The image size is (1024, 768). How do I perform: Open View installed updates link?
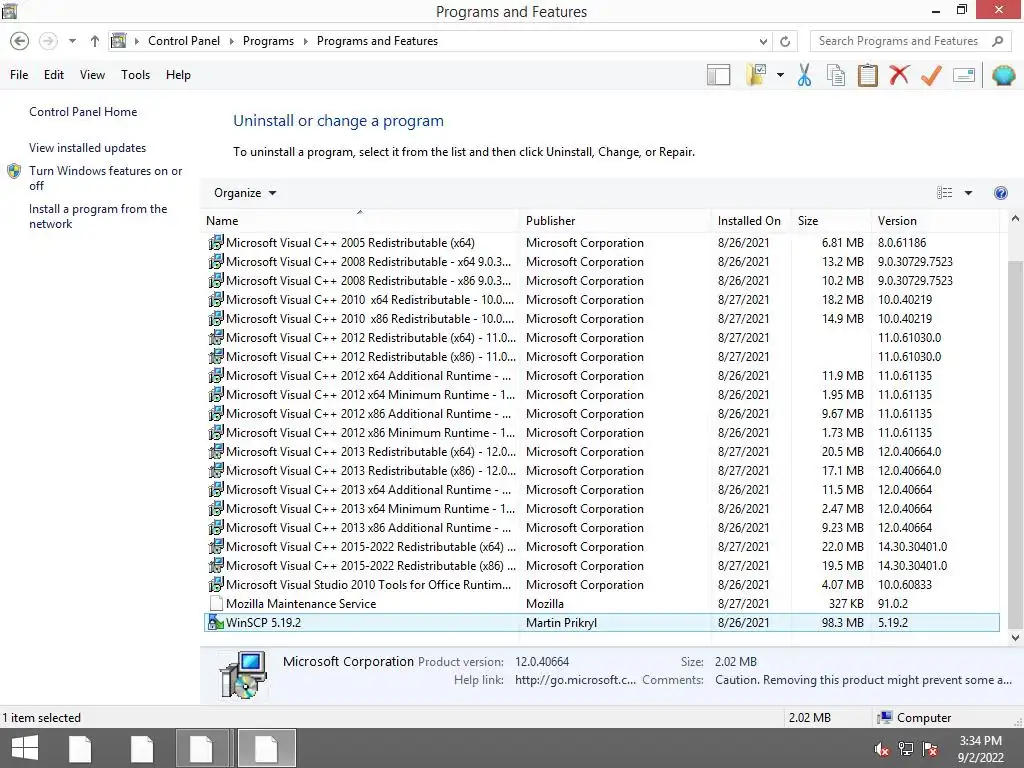(88, 148)
